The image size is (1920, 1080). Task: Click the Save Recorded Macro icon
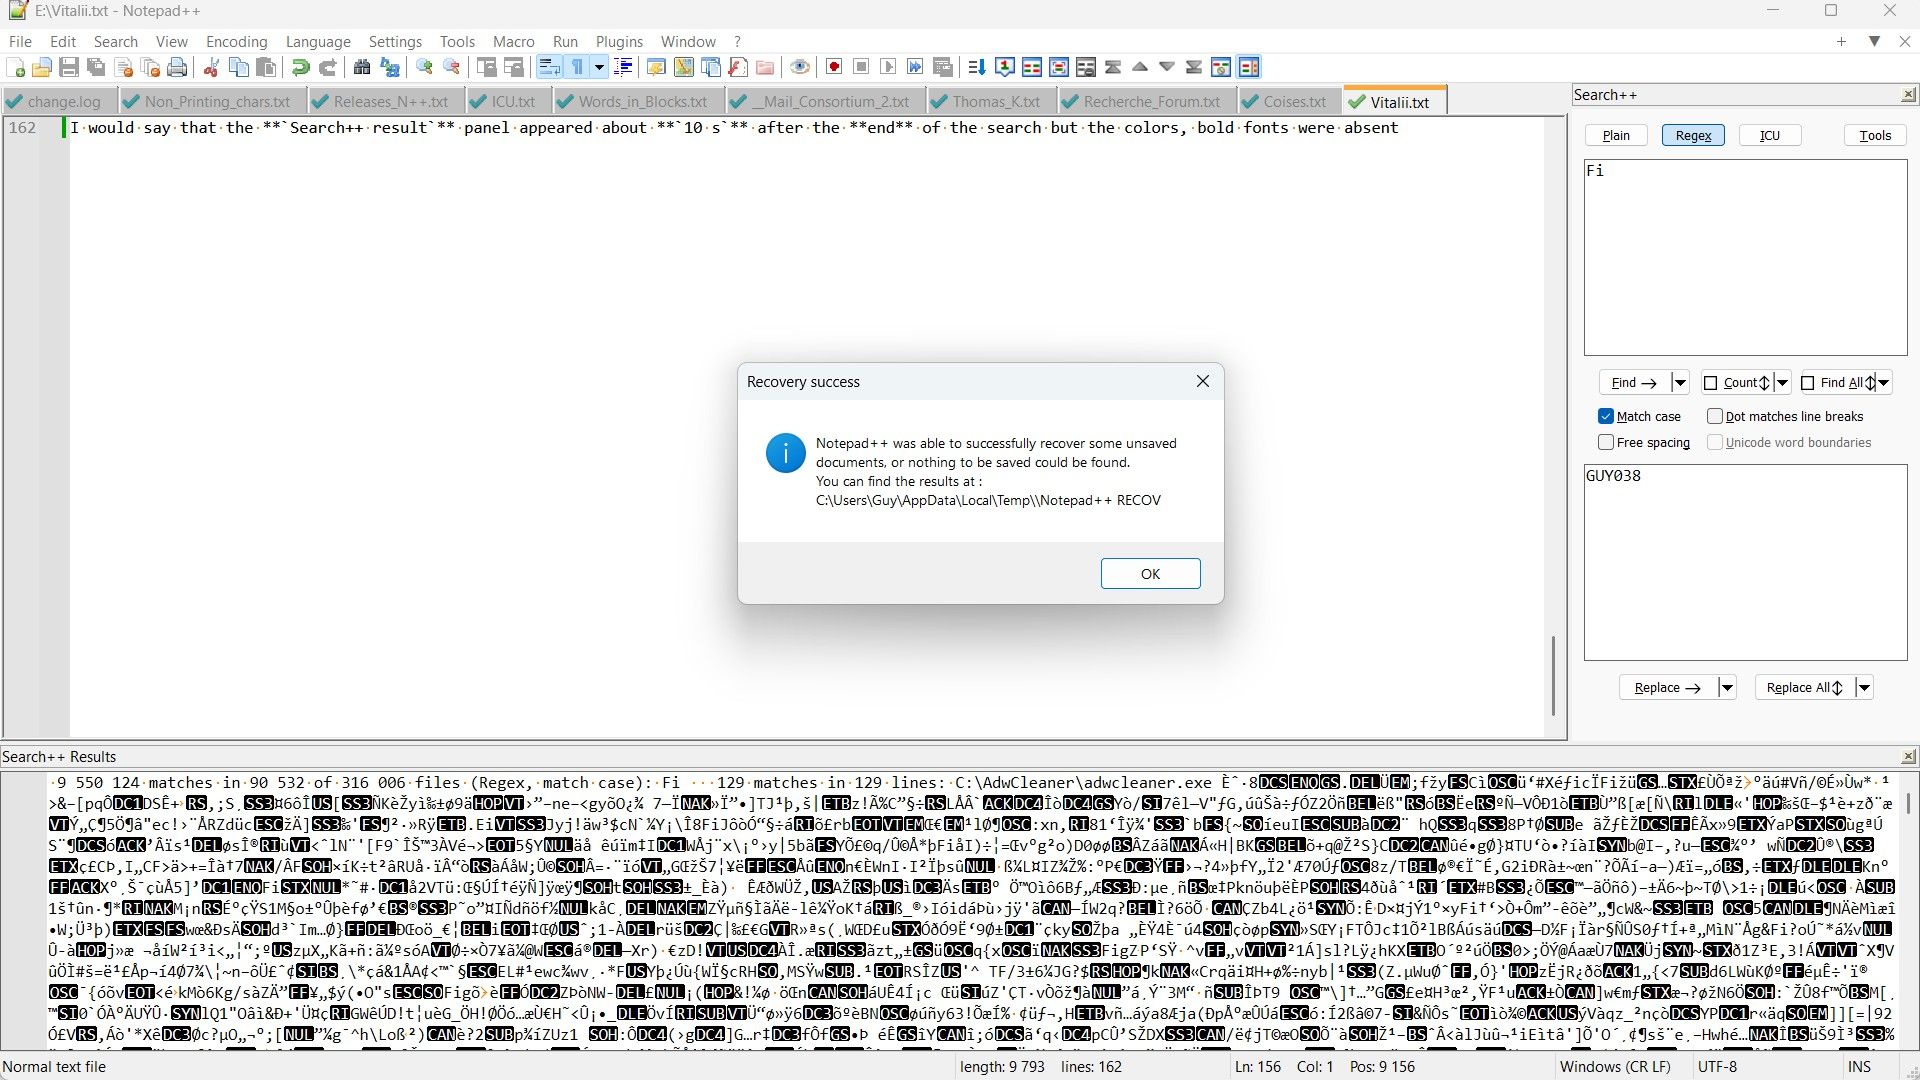click(942, 67)
